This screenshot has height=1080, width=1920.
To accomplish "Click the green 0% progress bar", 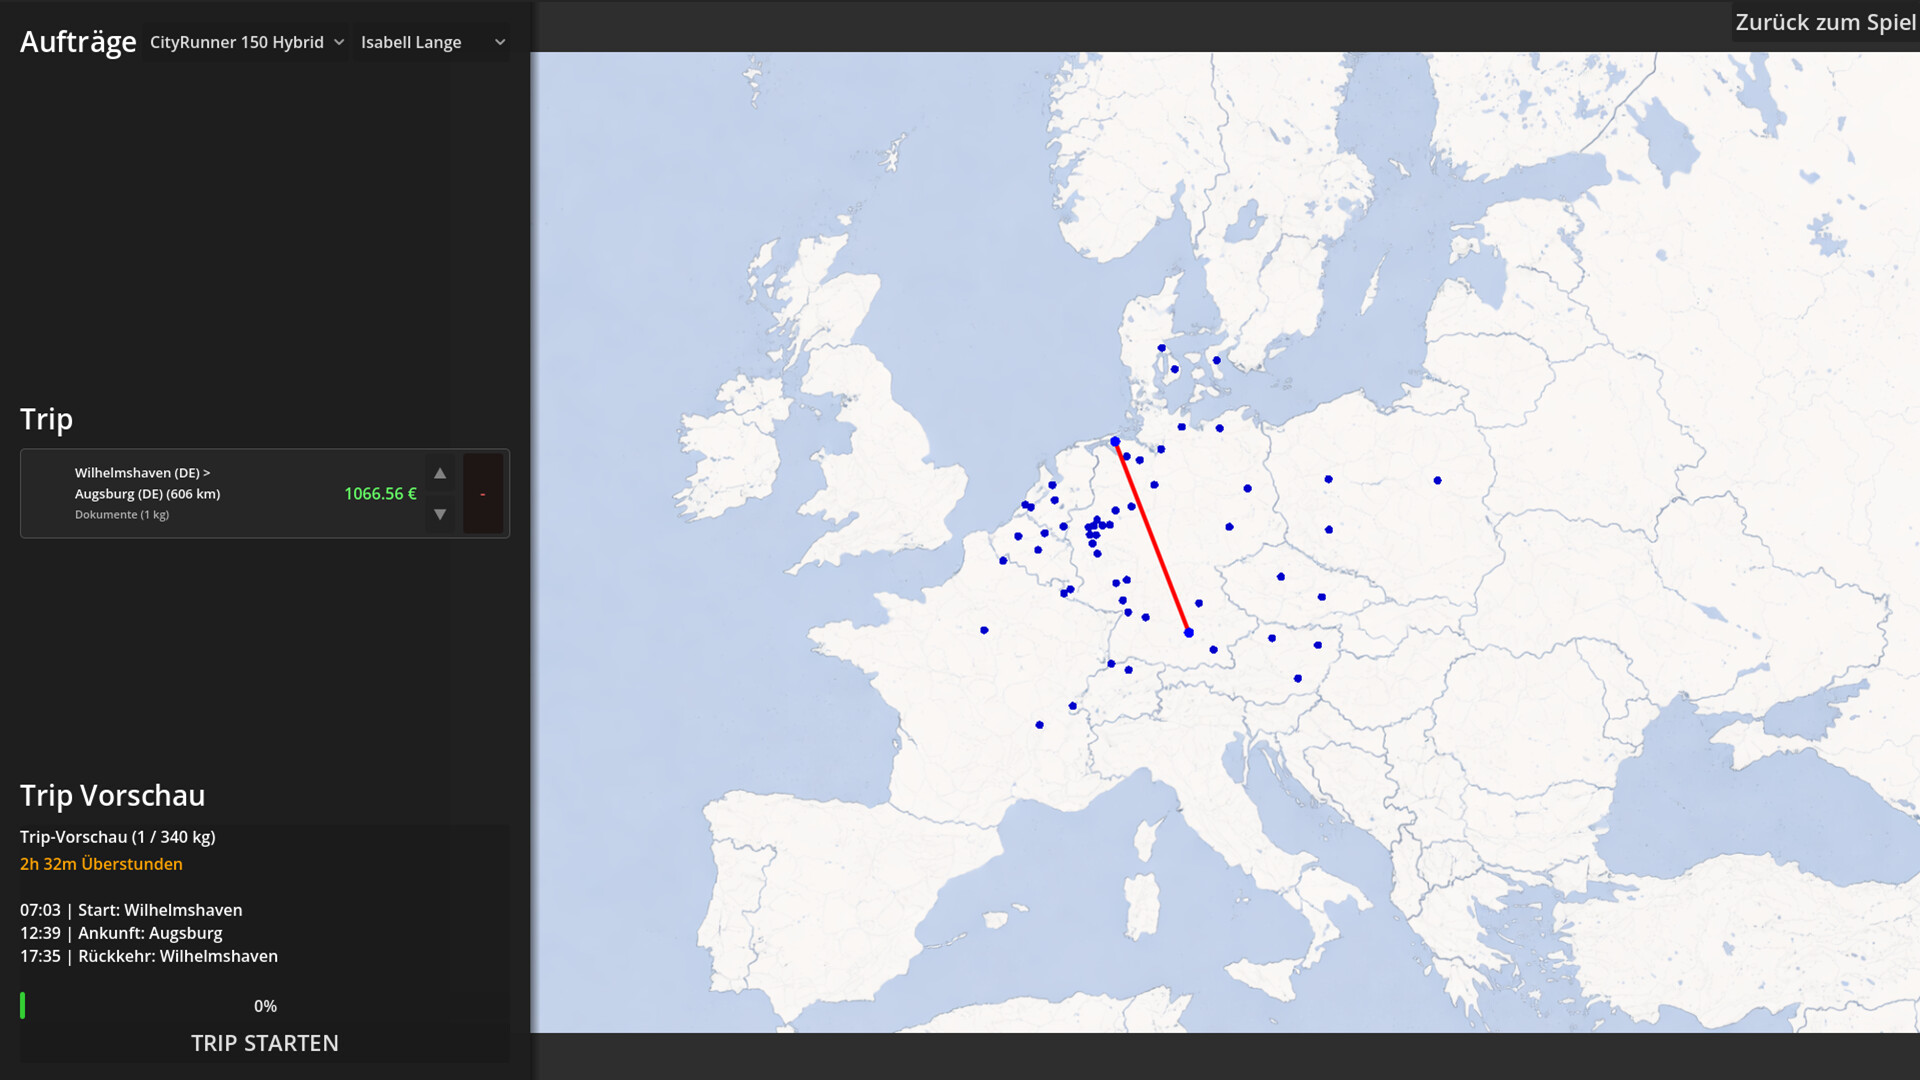I will (22, 1005).
